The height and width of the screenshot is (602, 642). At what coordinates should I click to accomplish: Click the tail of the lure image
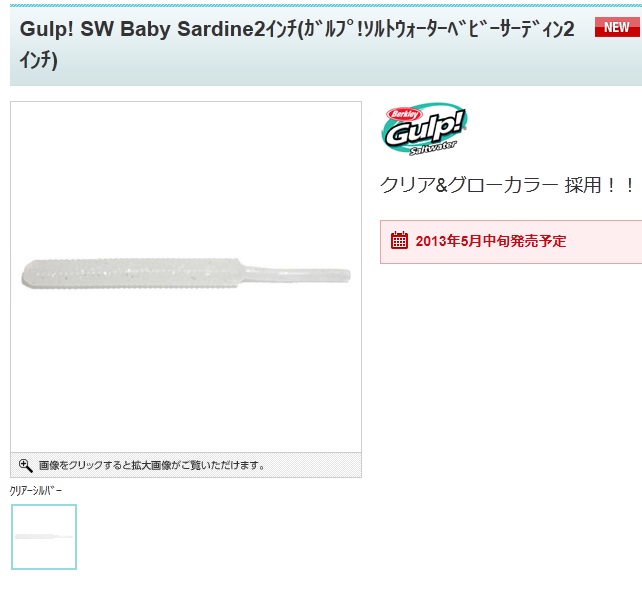297,274
